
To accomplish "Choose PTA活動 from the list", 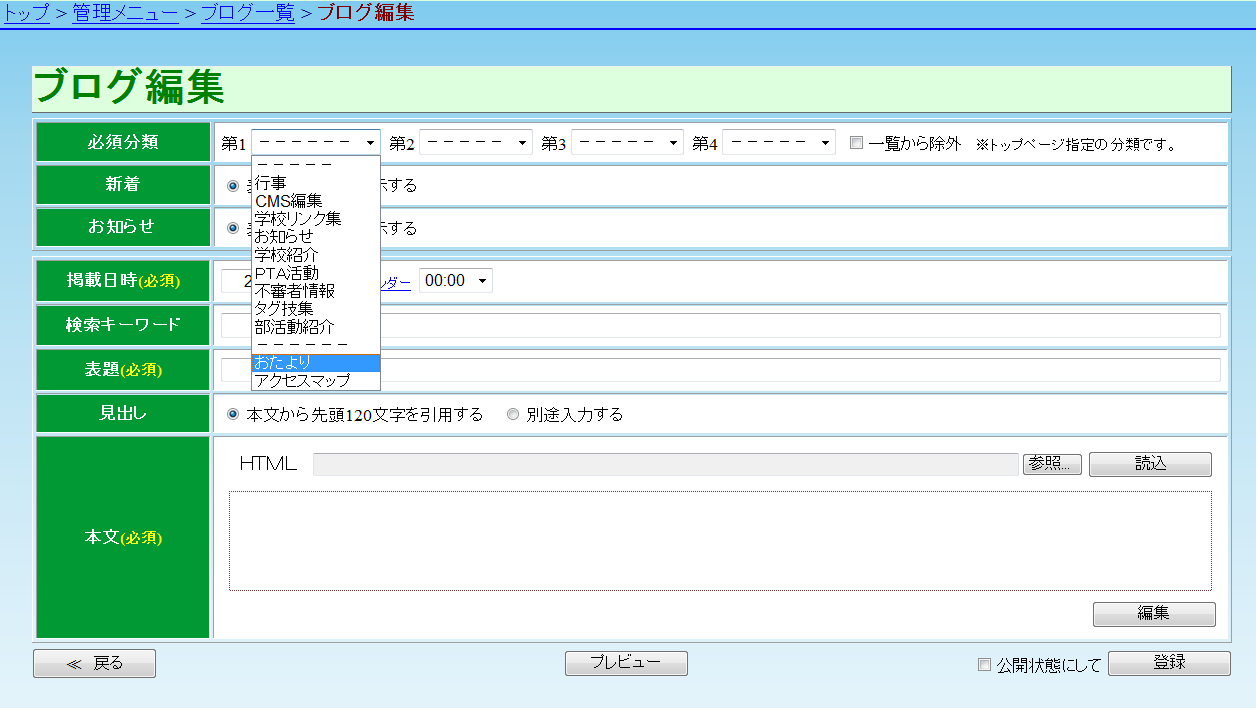I will pos(316,273).
